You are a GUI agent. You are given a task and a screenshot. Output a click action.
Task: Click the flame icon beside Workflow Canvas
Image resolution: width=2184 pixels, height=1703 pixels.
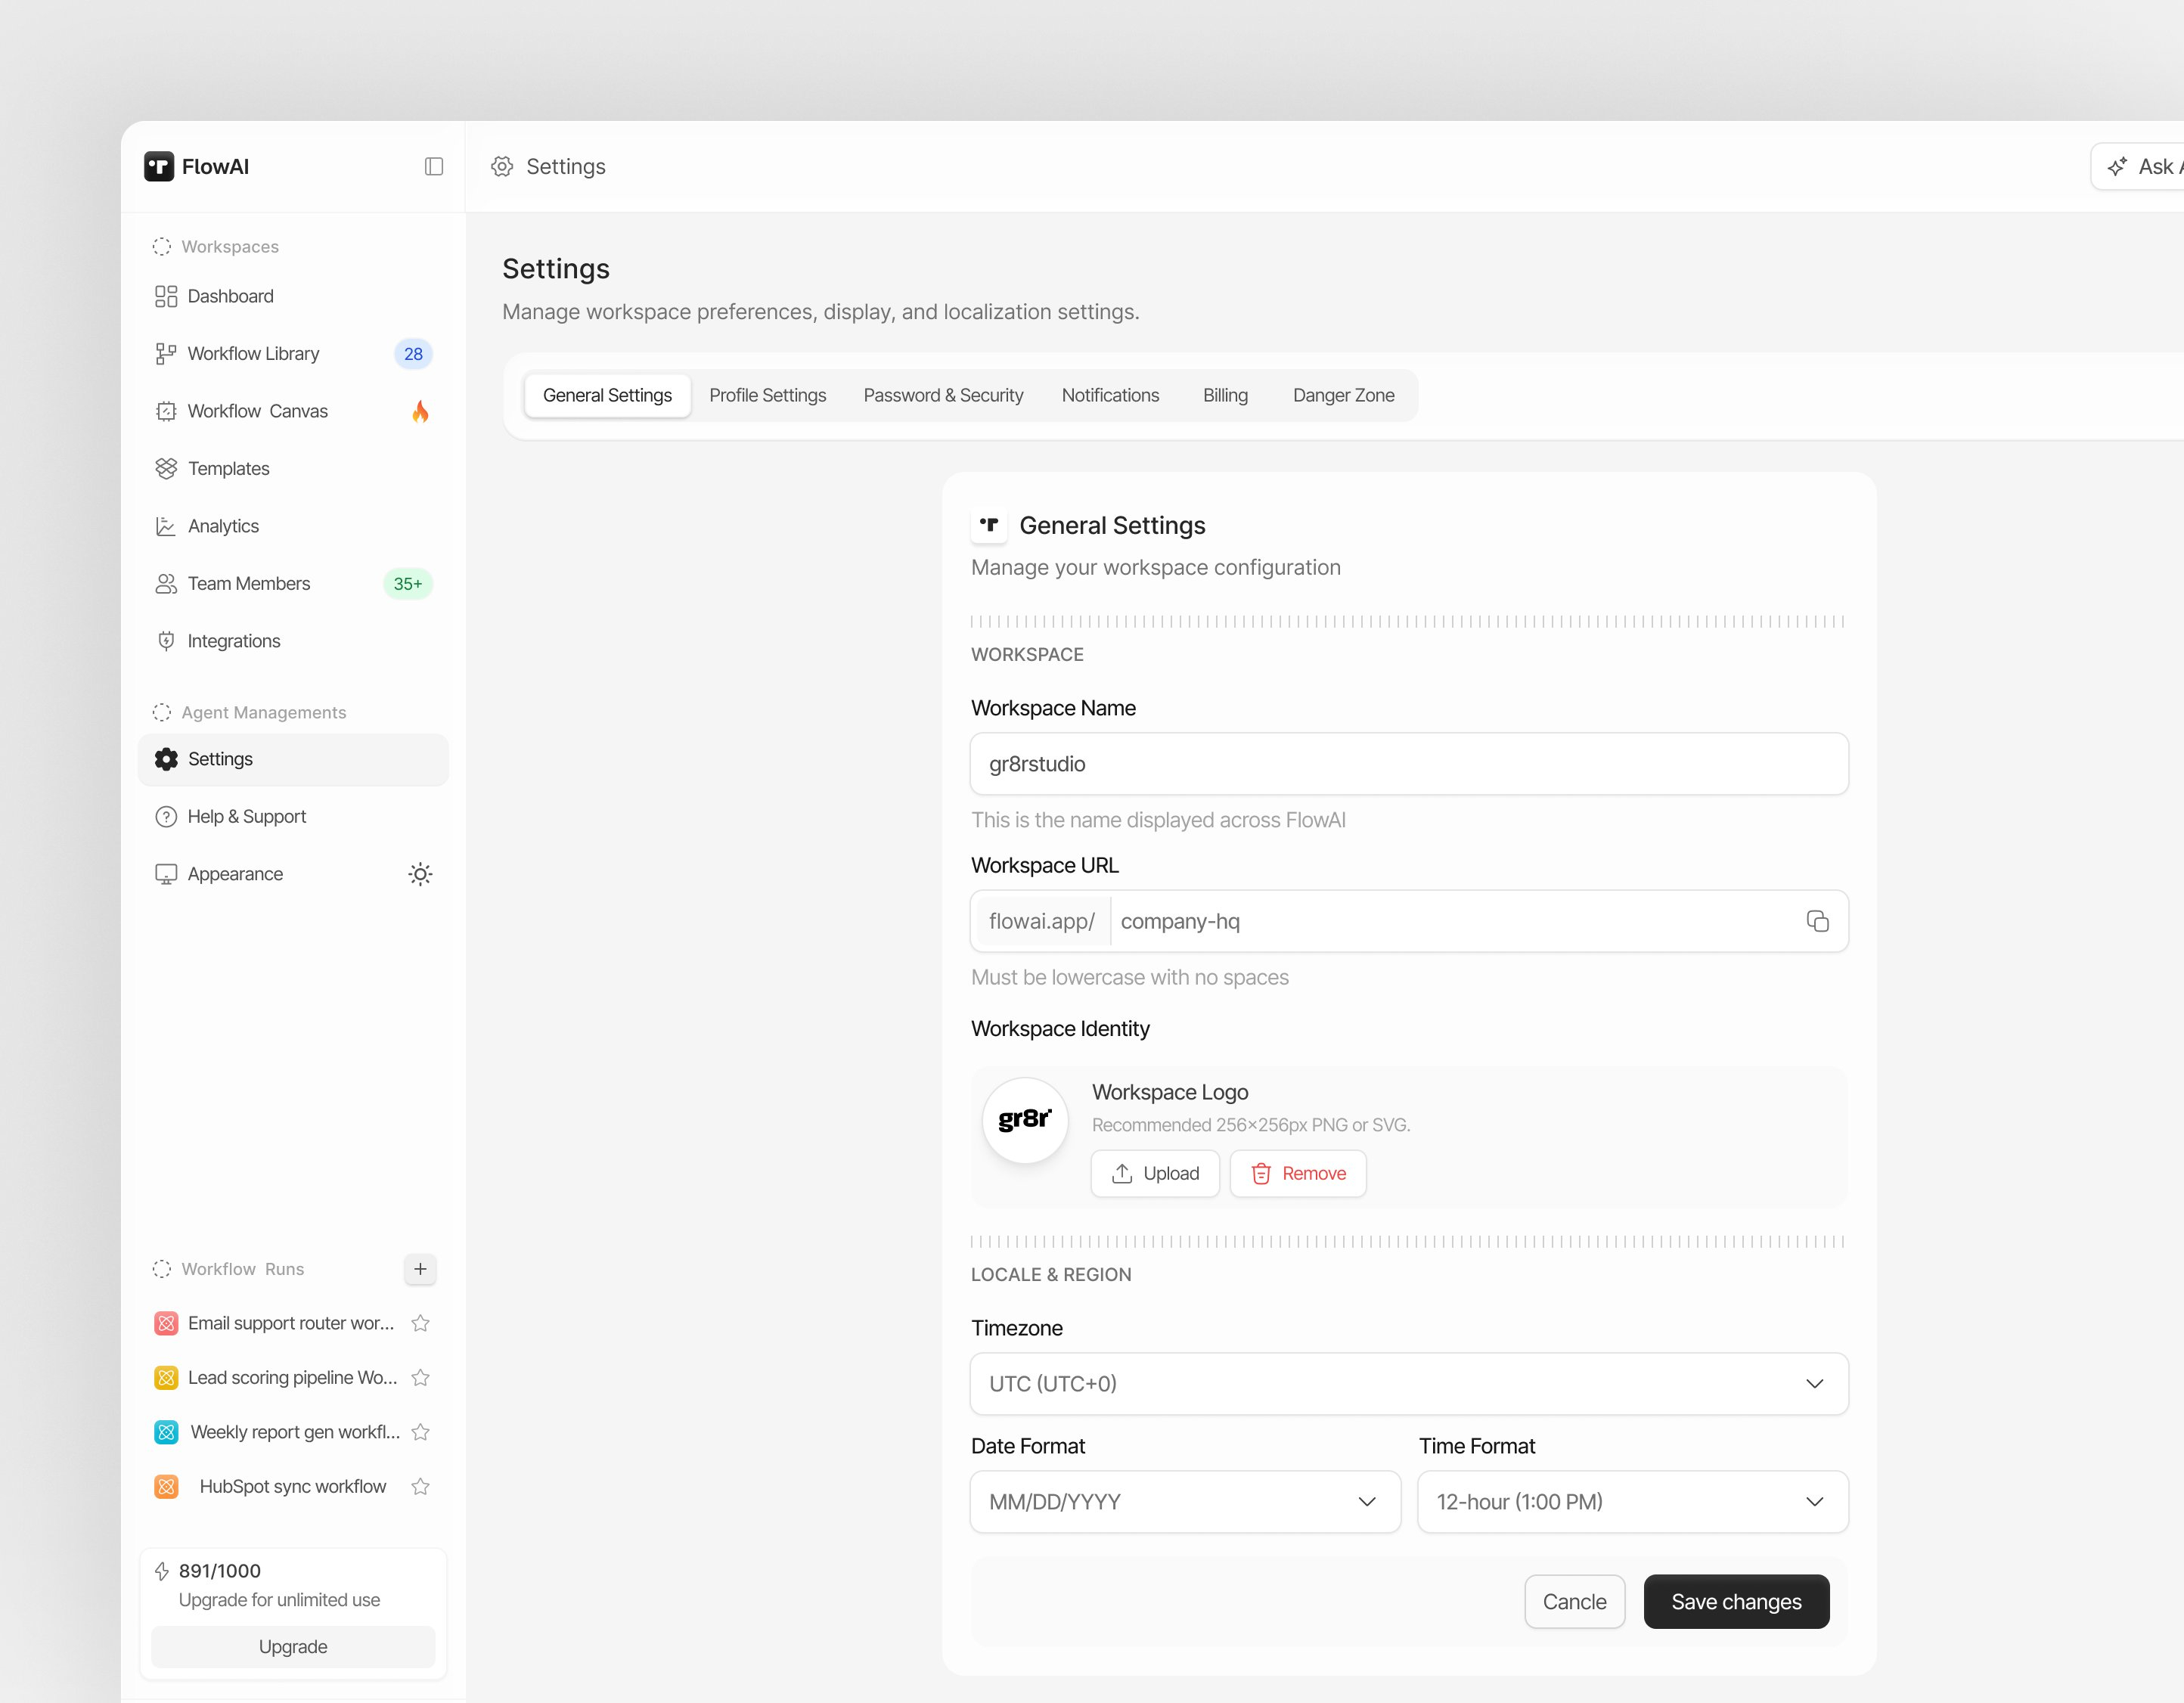pyautogui.click(x=420, y=411)
